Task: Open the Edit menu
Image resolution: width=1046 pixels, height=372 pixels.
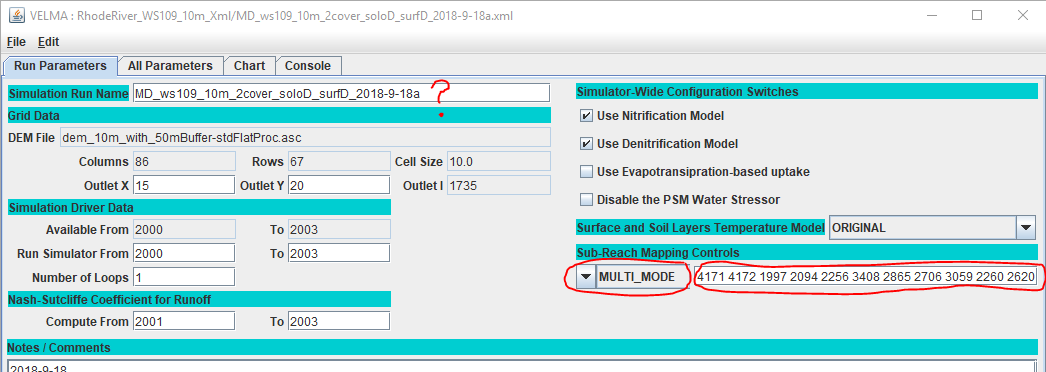Action: [48, 41]
